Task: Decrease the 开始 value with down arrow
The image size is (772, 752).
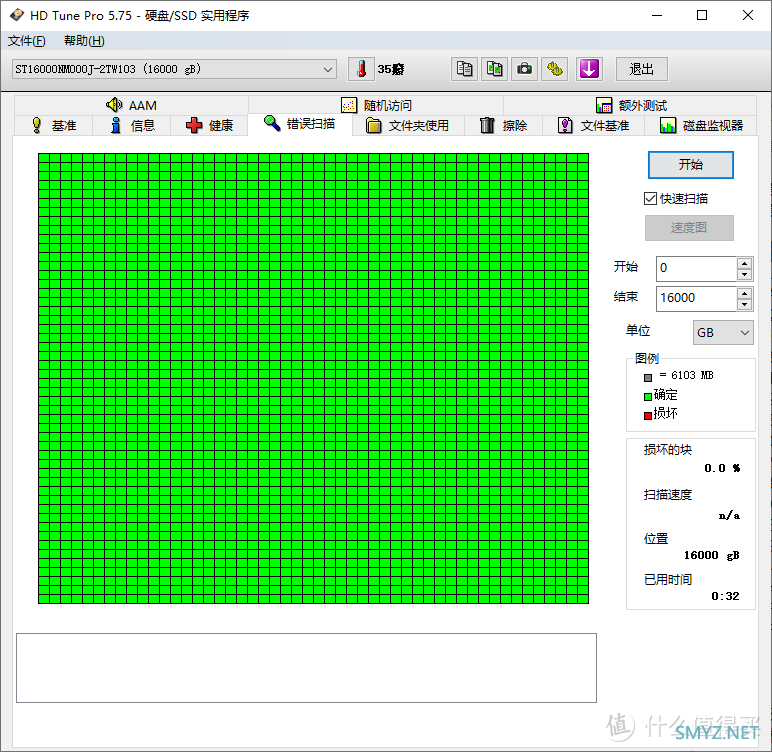Action: pyautogui.click(x=744, y=274)
